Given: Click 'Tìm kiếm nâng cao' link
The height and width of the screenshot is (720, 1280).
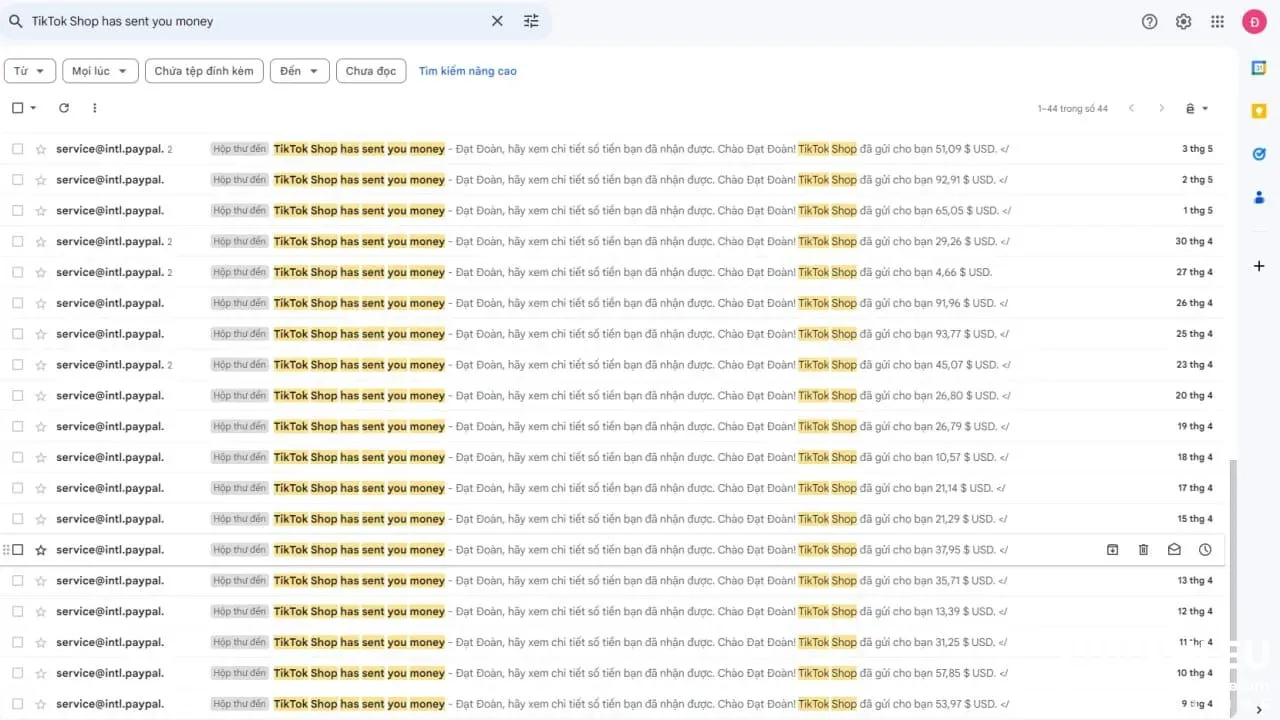Looking at the screenshot, I should pyautogui.click(x=468, y=71).
